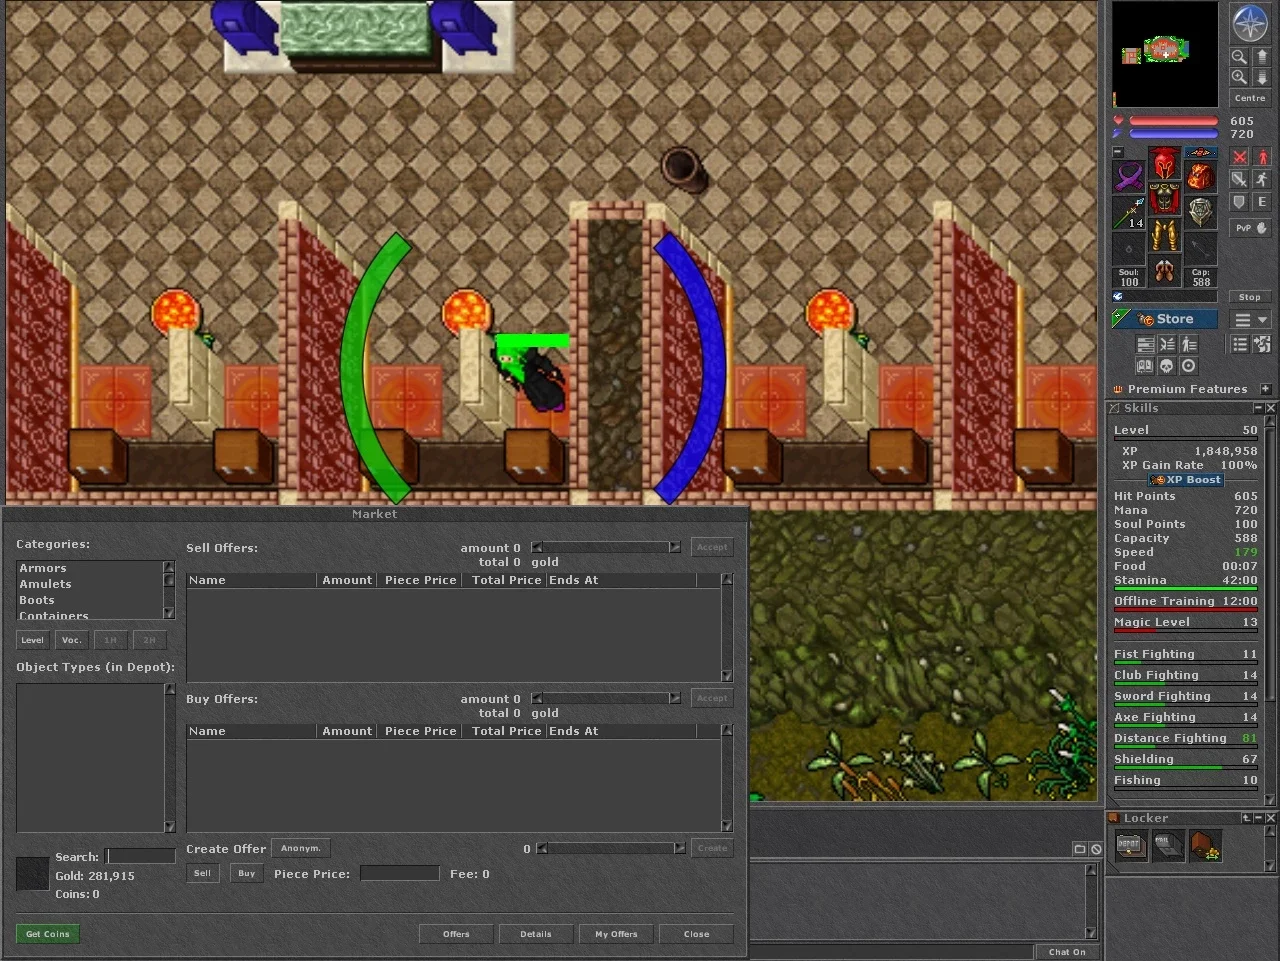This screenshot has width=1280, height=961.
Task: Open the skull icon panel
Action: click(1167, 366)
